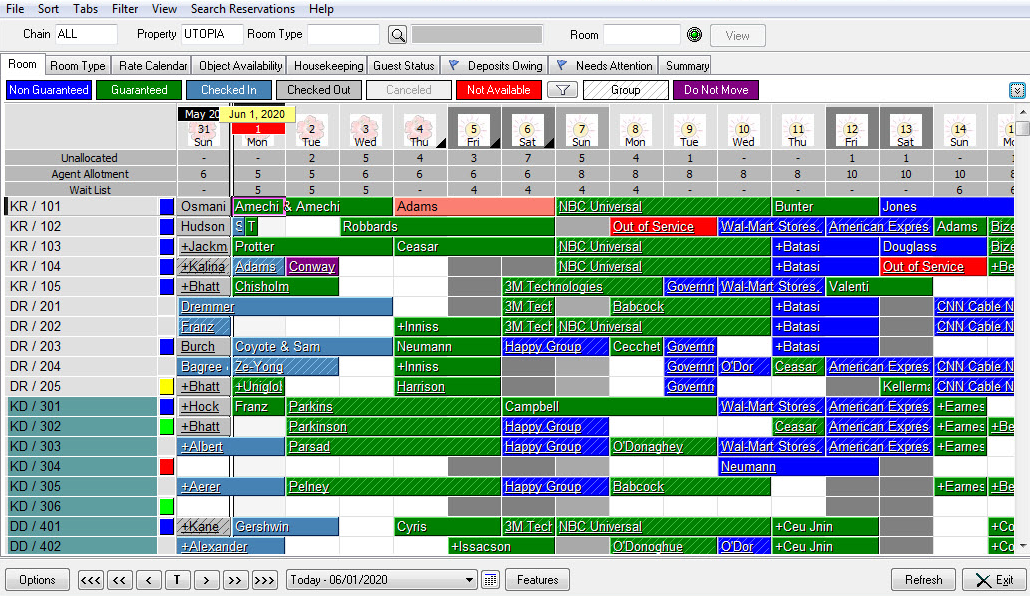Open the Tabs menu

85,9
